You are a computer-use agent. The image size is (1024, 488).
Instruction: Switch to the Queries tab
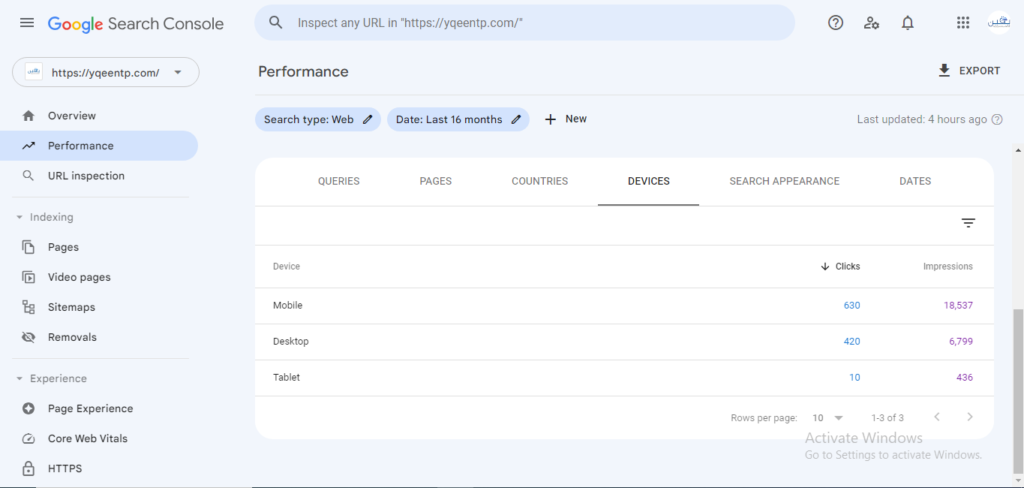pyautogui.click(x=338, y=181)
